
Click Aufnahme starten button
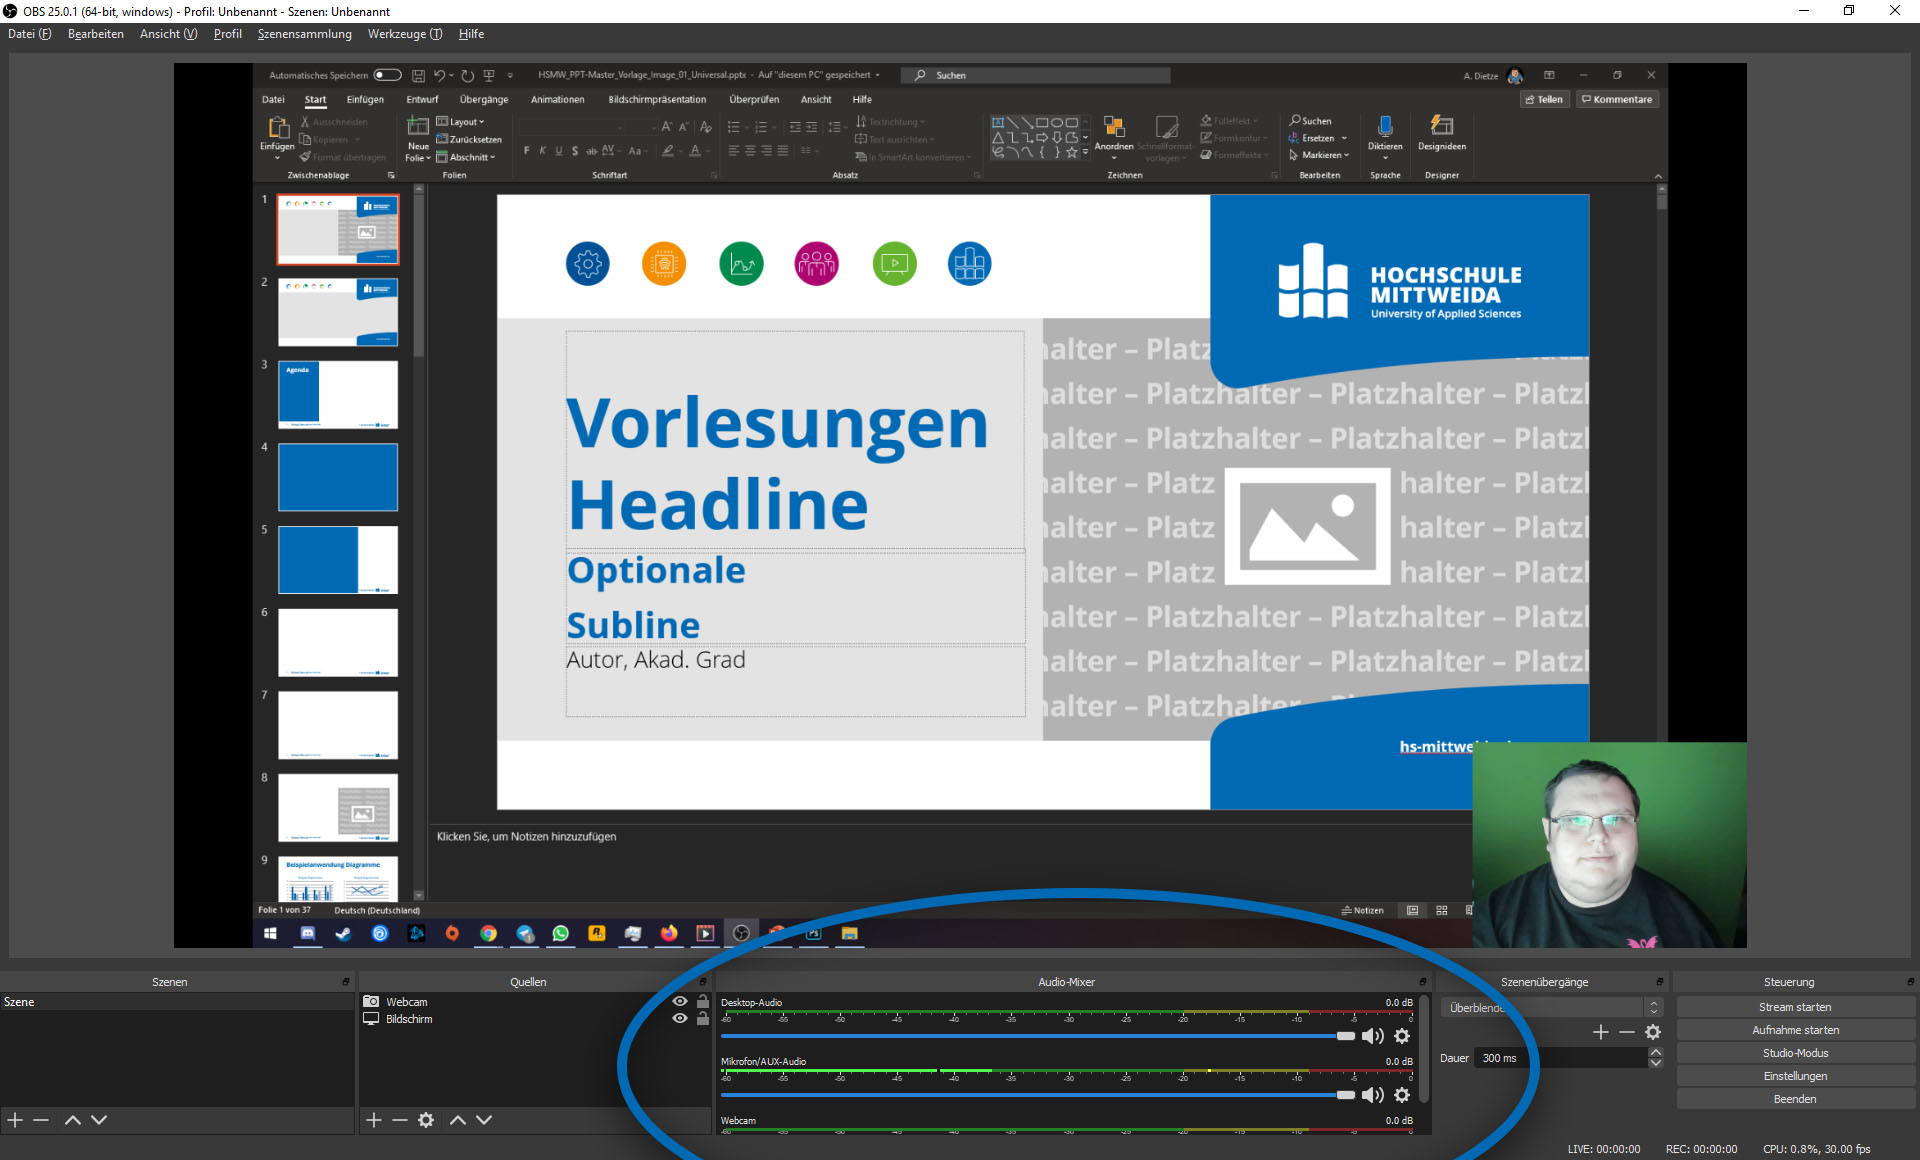point(1795,1030)
